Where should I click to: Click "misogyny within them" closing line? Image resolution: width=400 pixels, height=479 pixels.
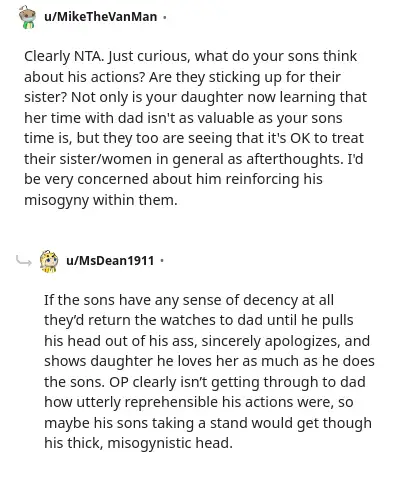[101, 200]
